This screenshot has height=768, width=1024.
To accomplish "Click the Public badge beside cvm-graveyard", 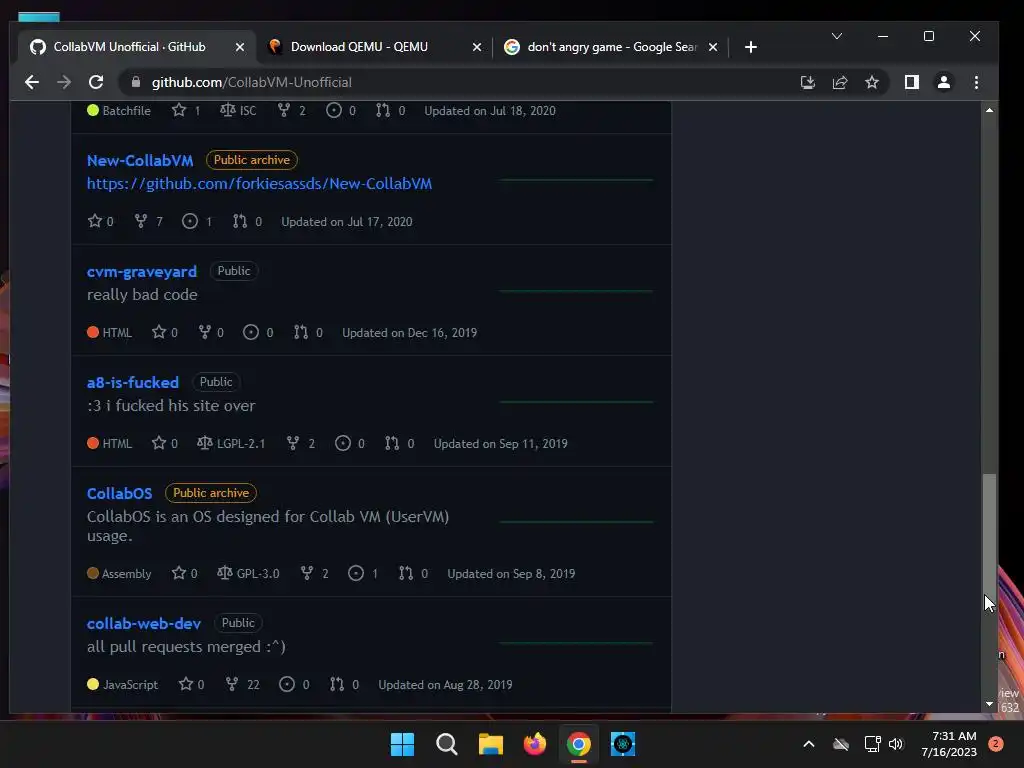I will point(234,271).
